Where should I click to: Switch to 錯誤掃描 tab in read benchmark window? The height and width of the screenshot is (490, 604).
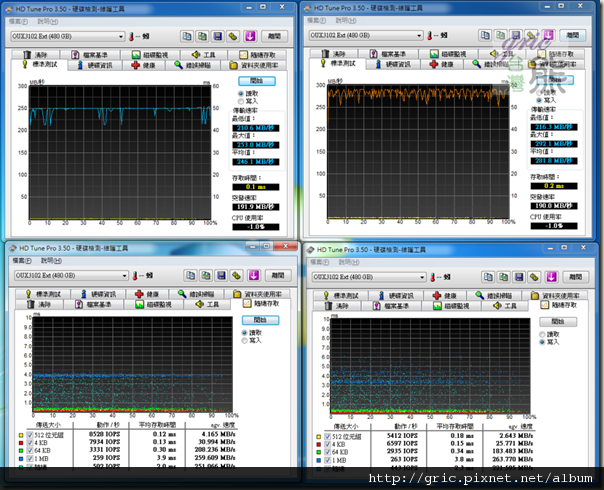(193, 65)
